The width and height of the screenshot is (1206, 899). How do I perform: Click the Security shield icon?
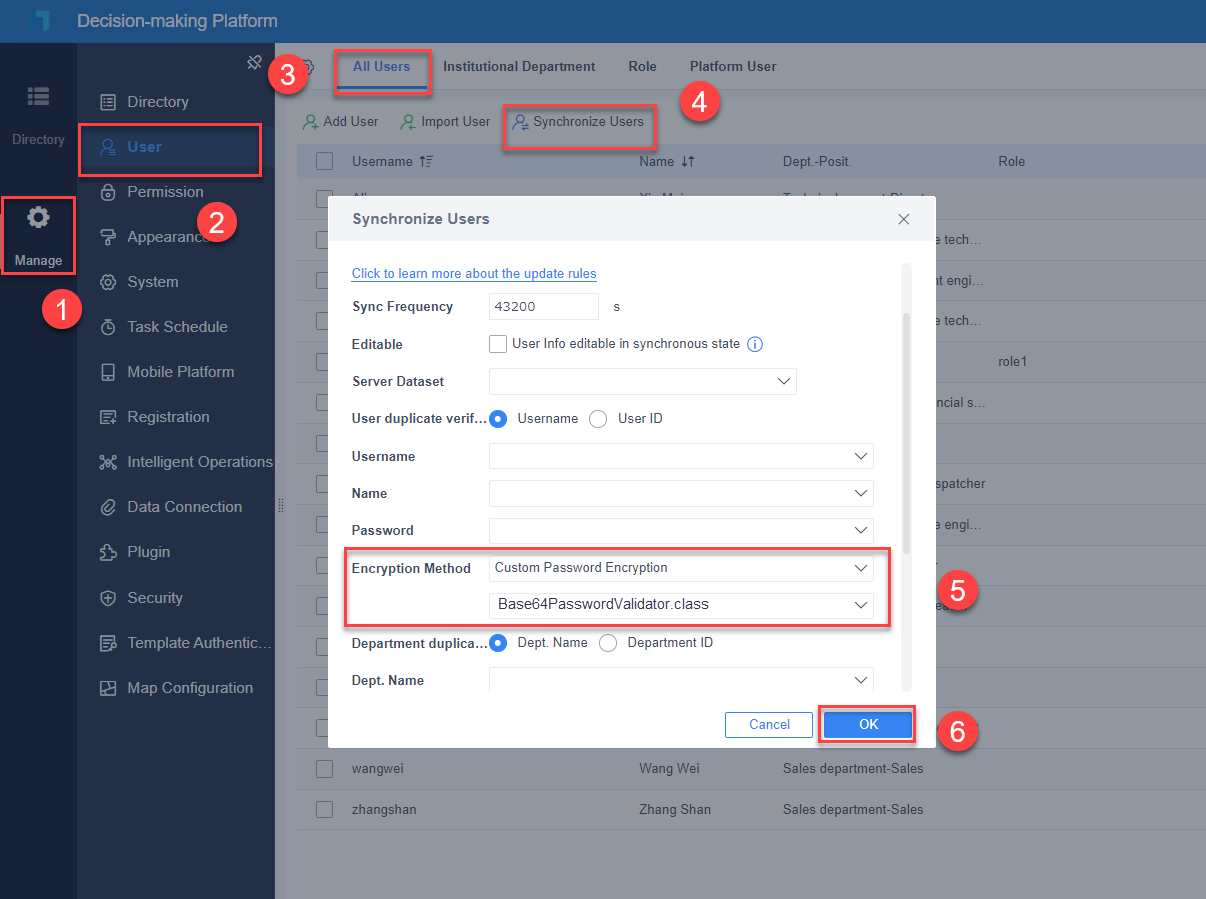[x=108, y=598]
